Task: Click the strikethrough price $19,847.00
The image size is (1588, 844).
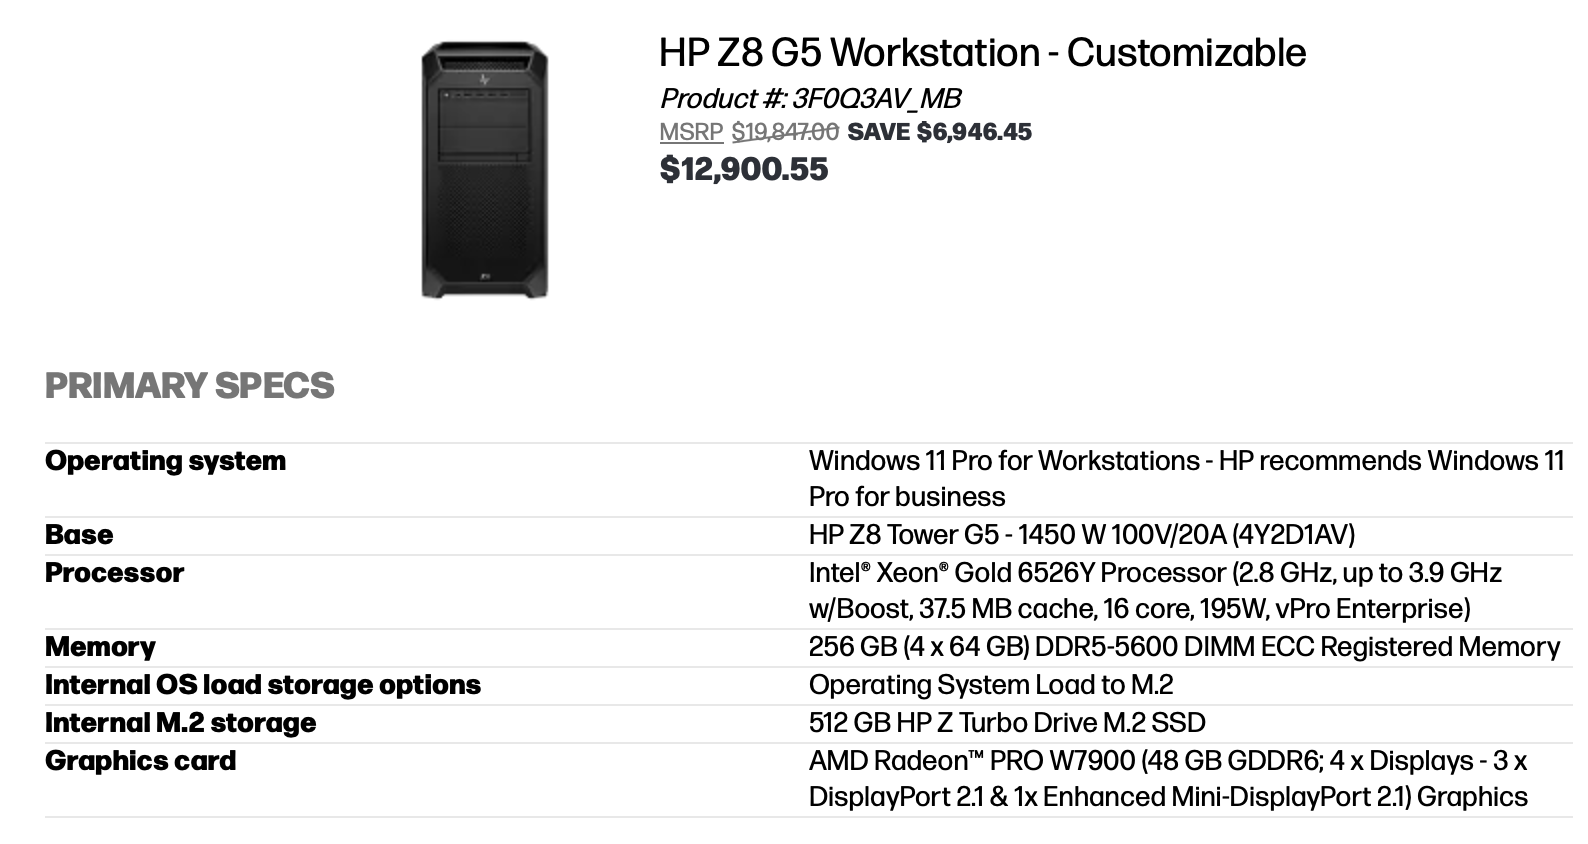Action: click(785, 132)
